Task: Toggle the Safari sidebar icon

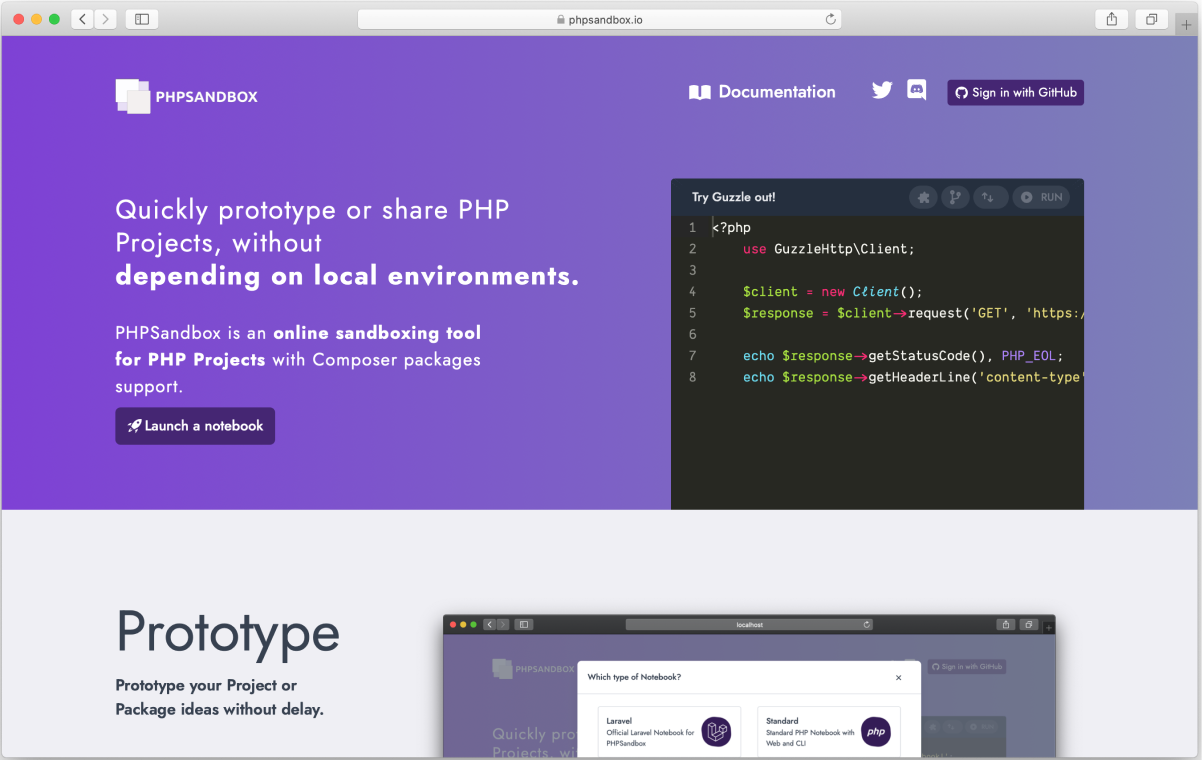Action: 141,18
